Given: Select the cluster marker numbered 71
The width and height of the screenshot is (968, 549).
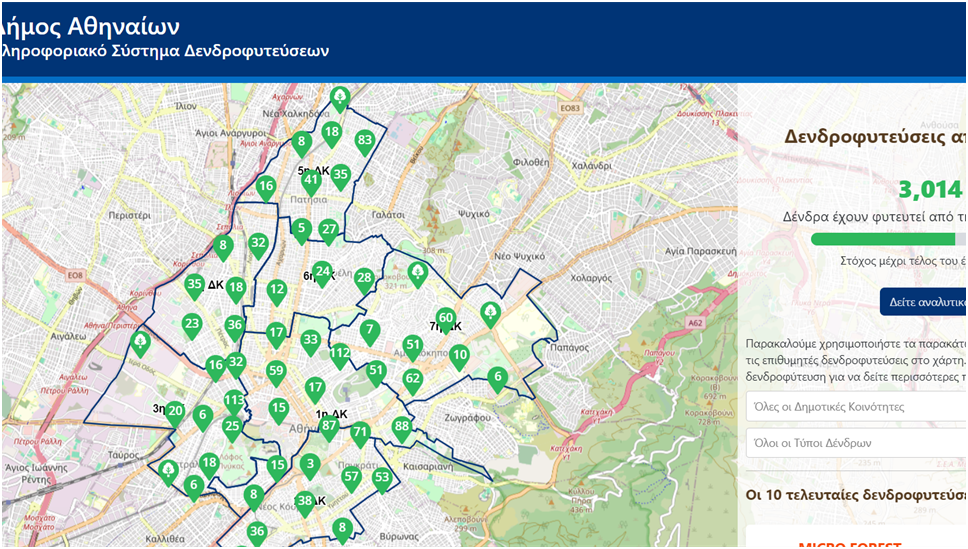Looking at the screenshot, I should coord(360,432).
